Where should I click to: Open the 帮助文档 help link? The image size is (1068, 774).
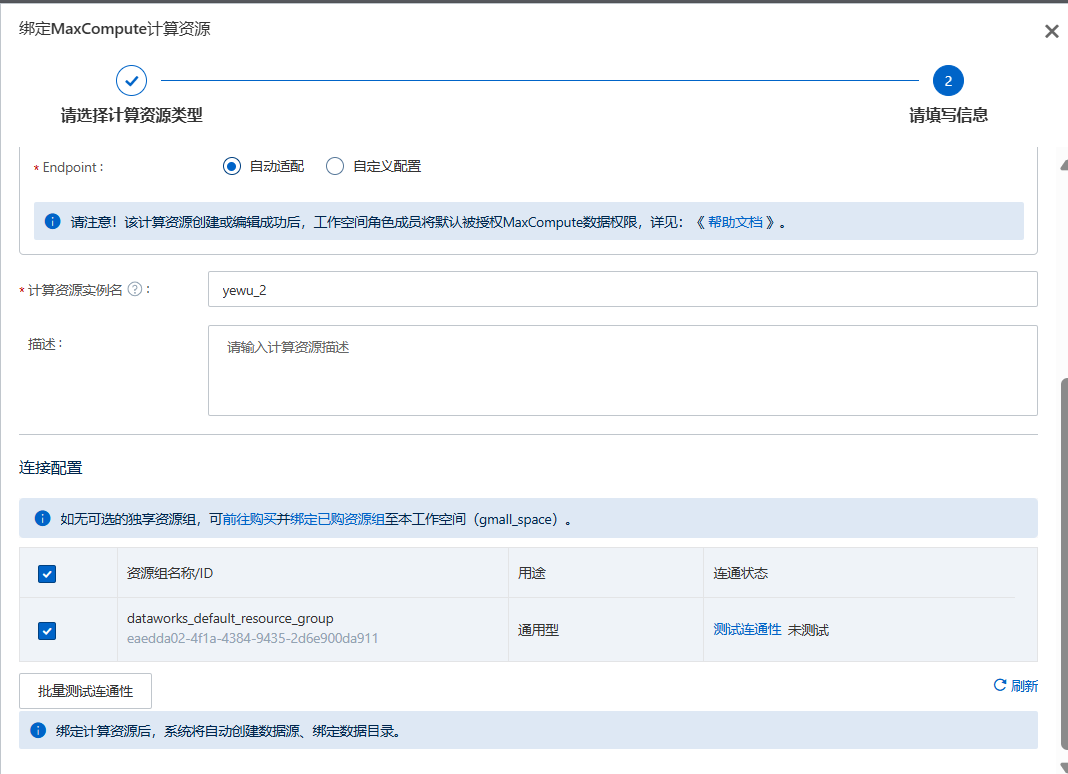(x=735, y=222)
